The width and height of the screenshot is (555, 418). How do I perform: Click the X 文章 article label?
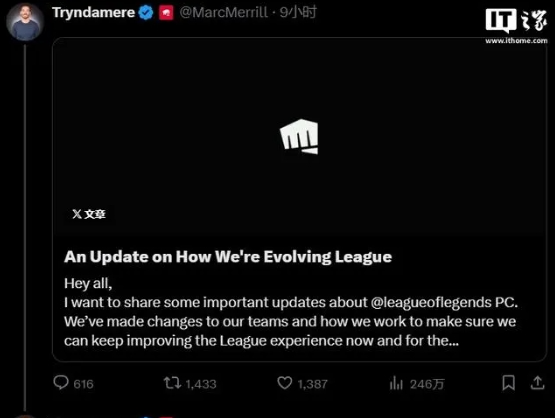[89, 214]
